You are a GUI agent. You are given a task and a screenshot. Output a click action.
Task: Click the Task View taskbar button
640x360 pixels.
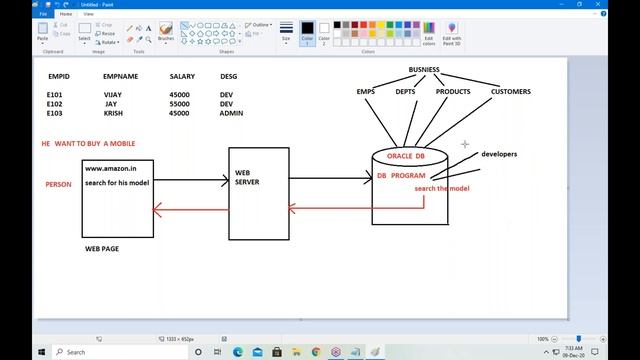tap(218, 352)
